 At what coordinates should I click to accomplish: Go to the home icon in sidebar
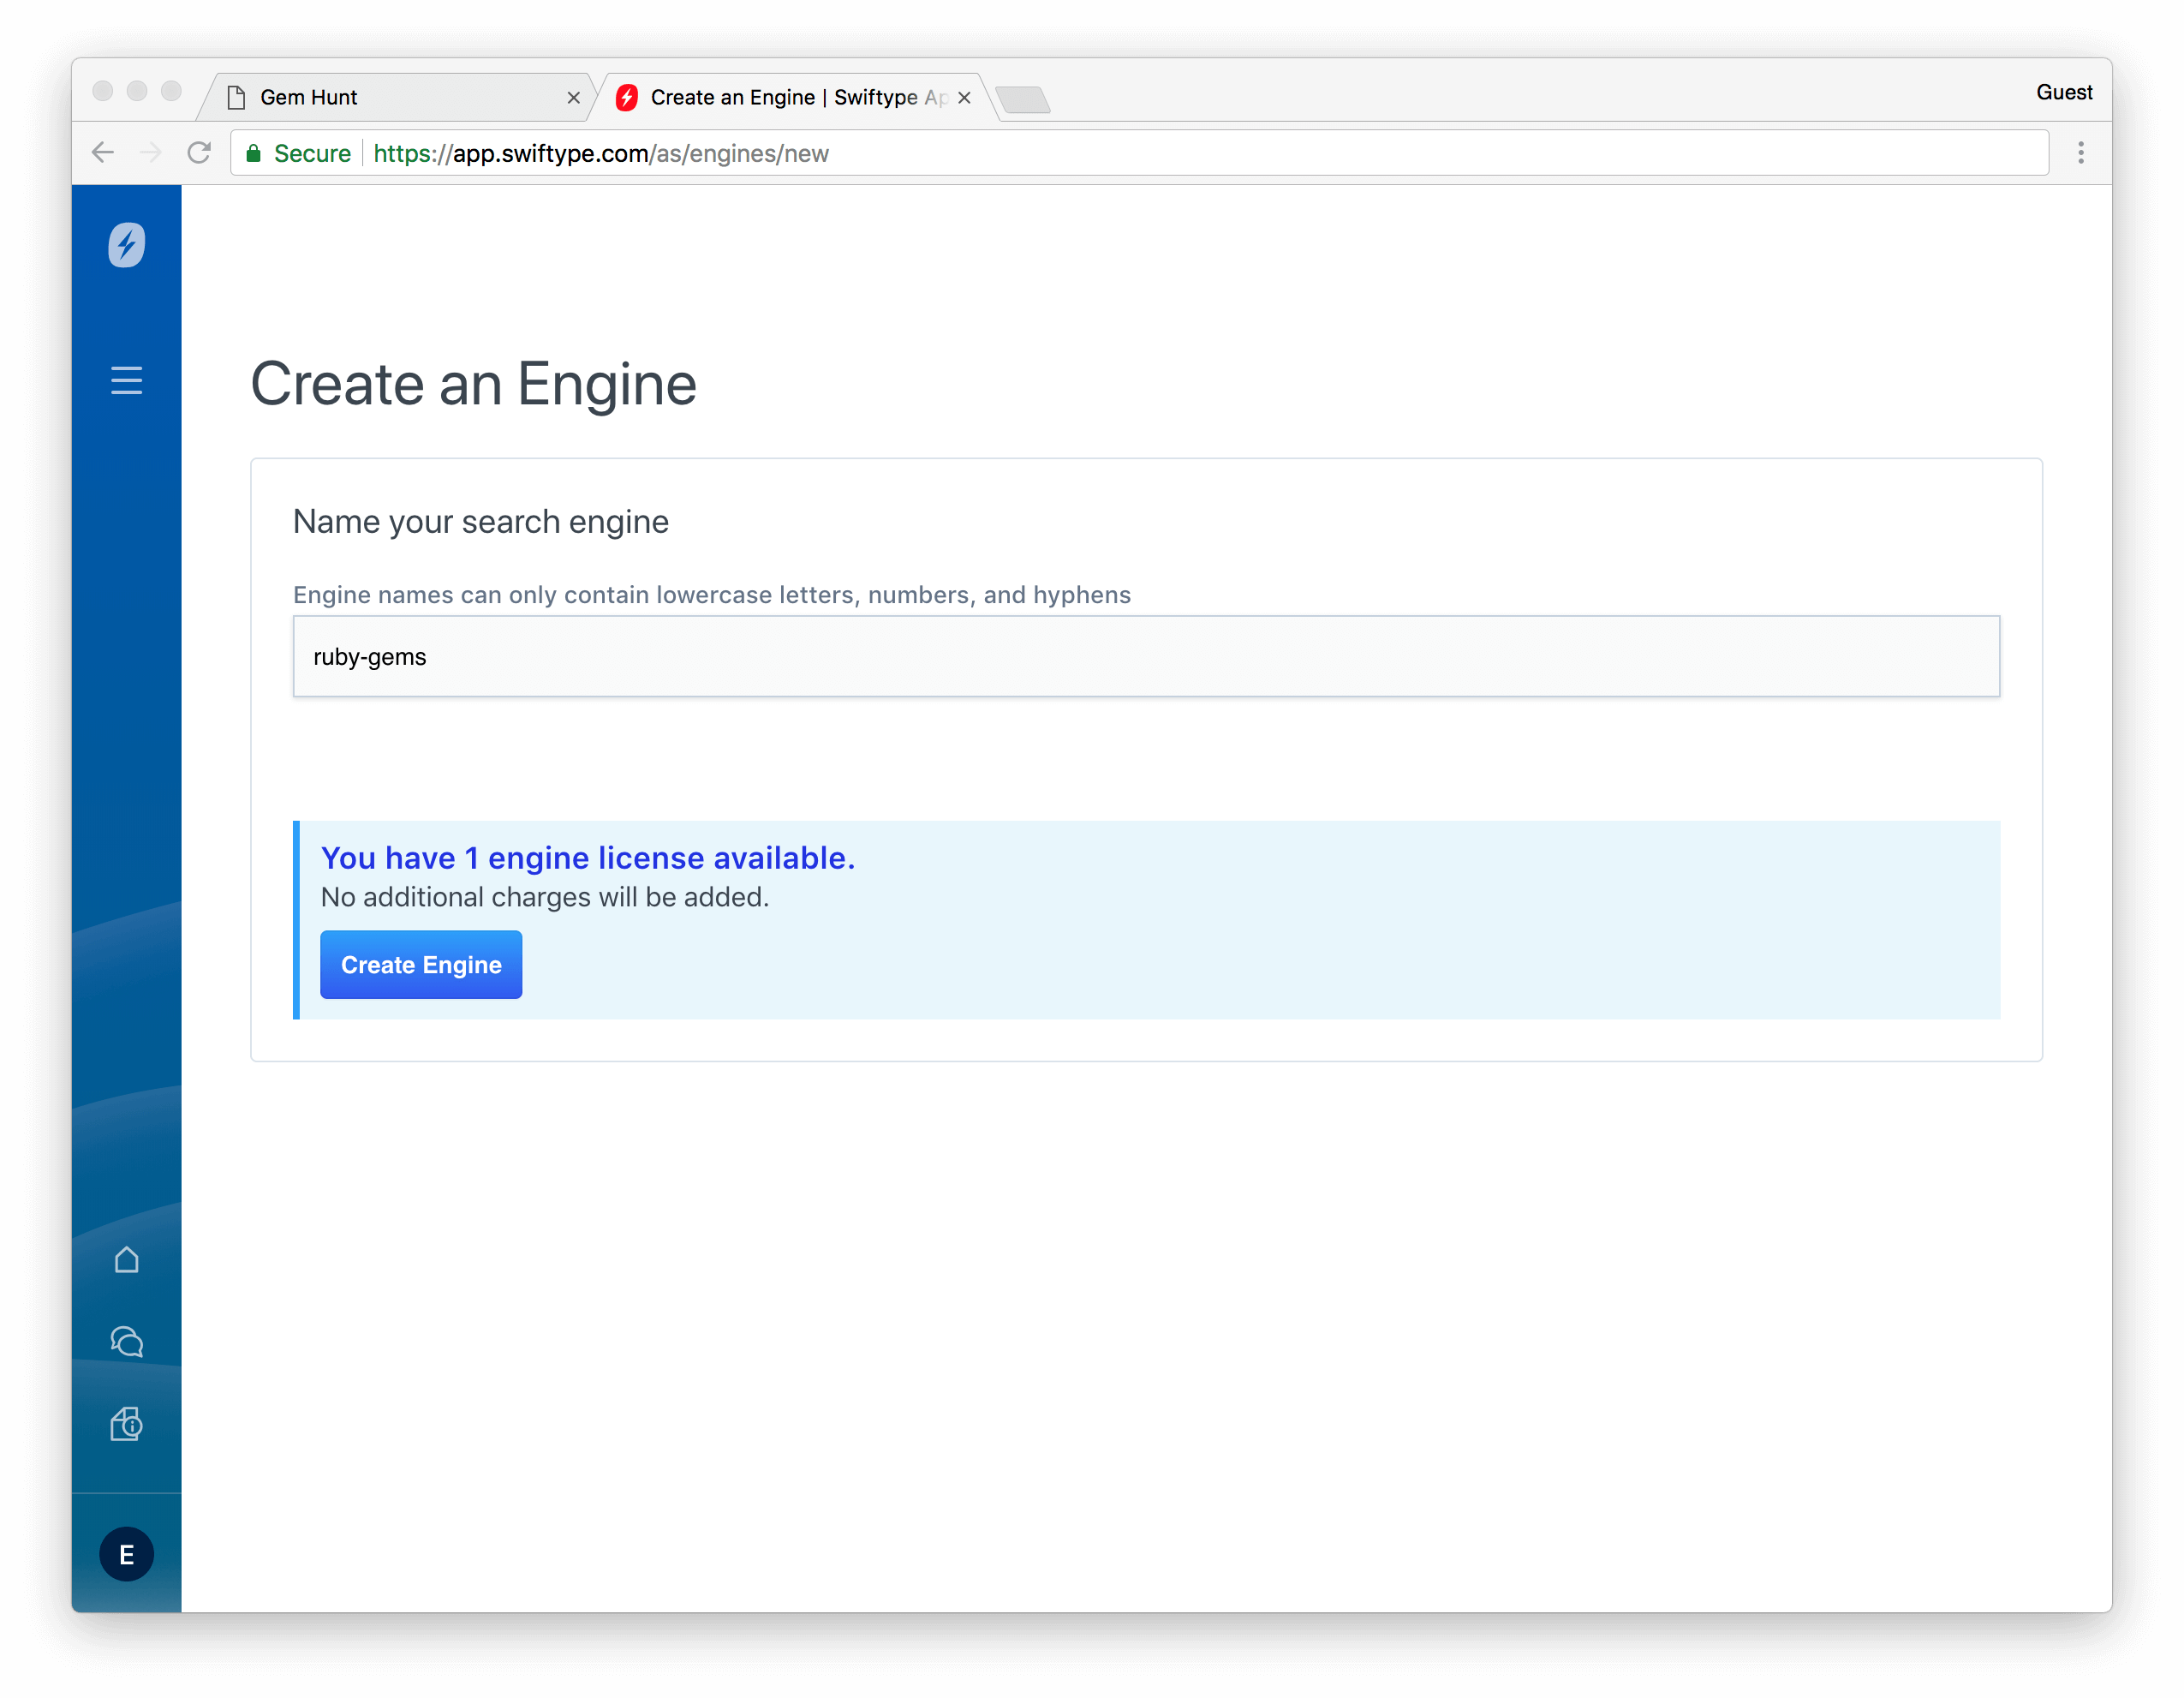click(x=126, y=1260)
